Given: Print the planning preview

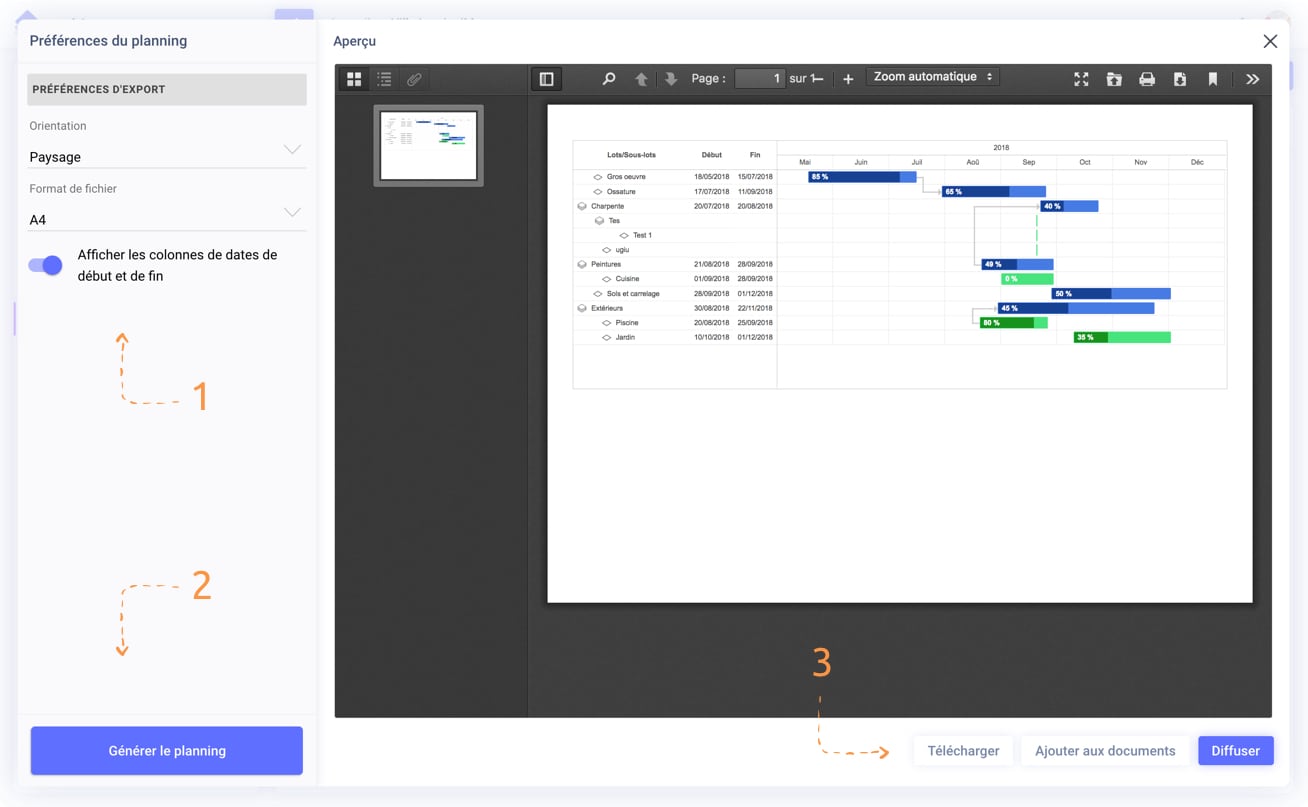Looking at the screenshot, I should (1147, 79).
